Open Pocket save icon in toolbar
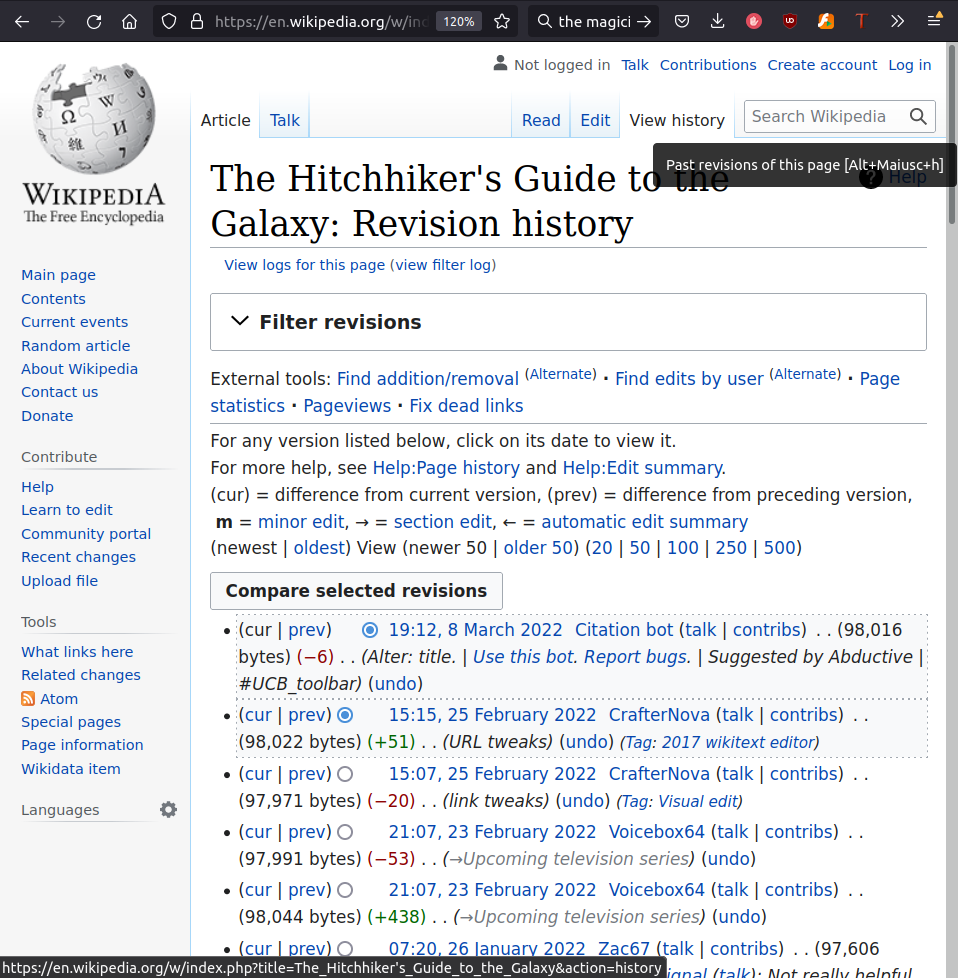Image resolution: width=958 pixels, height=978 pixels. [682, 22]
